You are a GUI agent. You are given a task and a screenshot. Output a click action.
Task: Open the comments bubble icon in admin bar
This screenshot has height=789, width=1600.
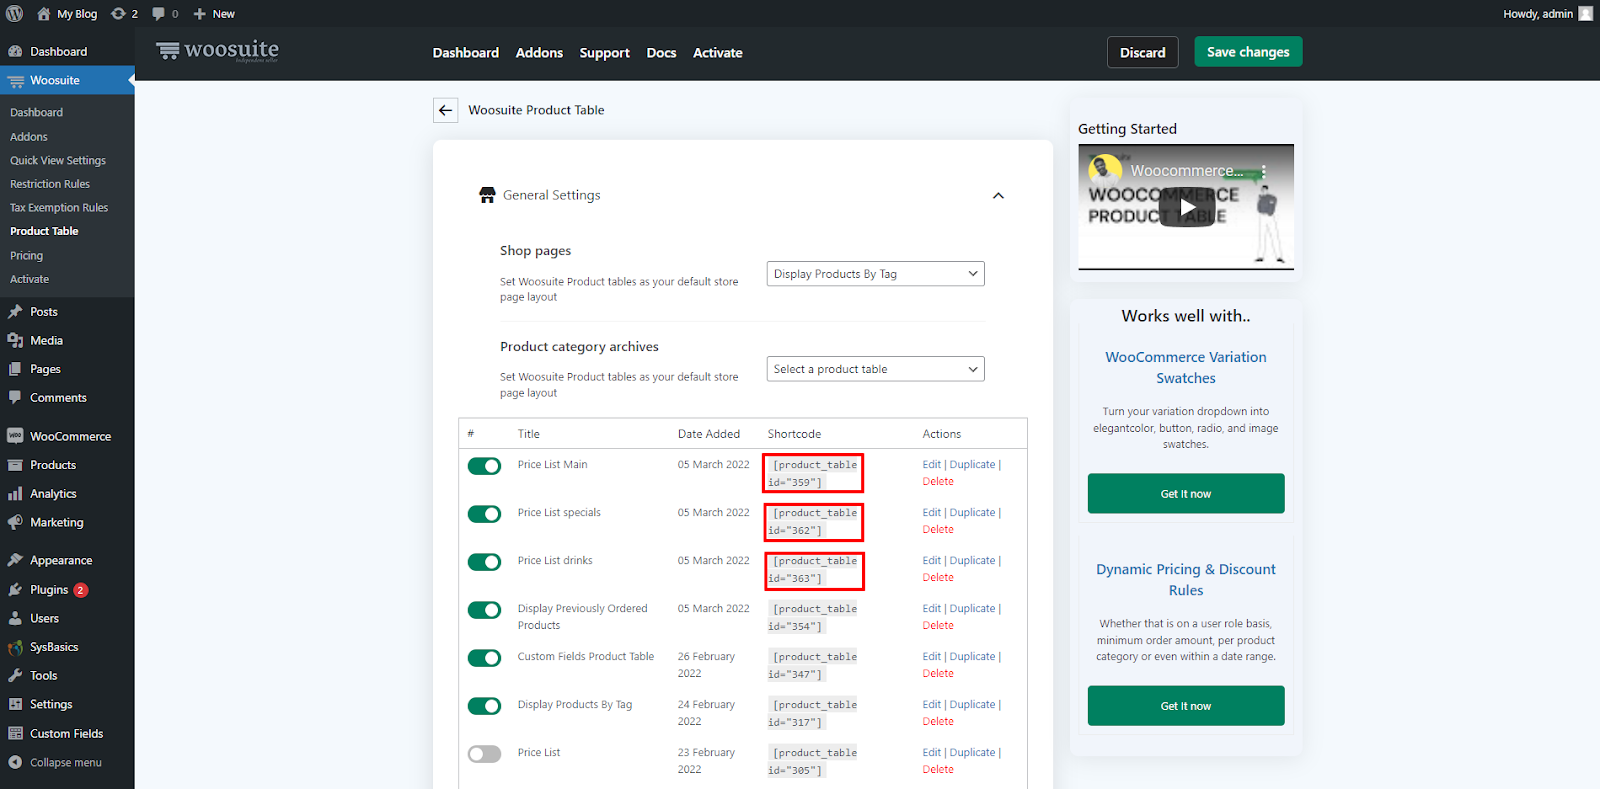[158, 14]
